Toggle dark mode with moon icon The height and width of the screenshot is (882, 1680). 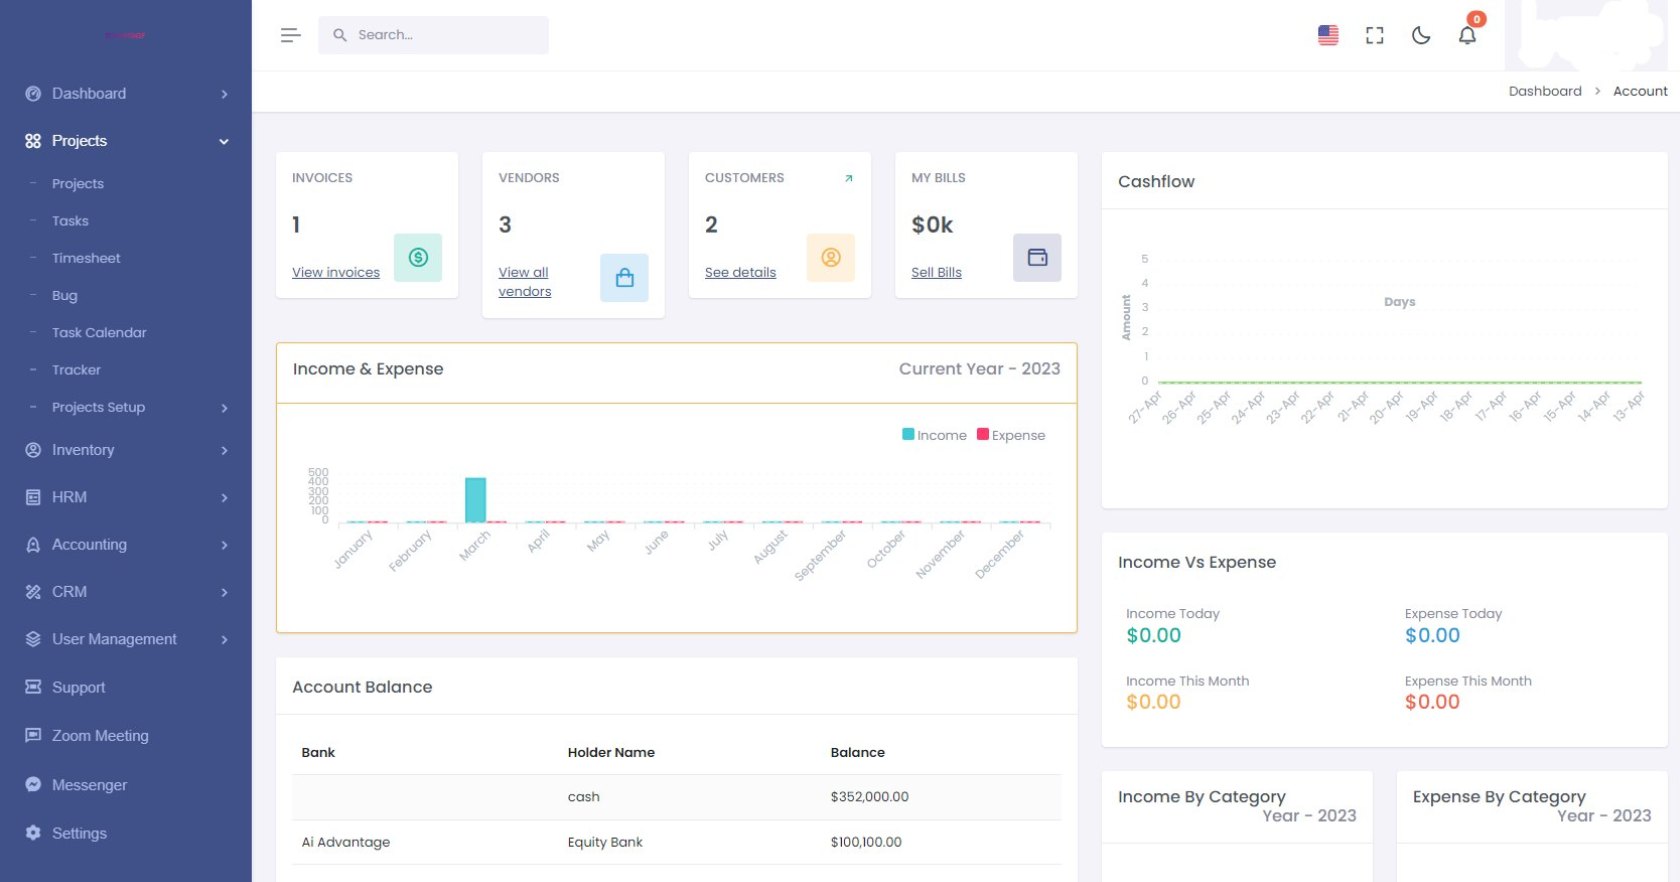point(1420,35)
